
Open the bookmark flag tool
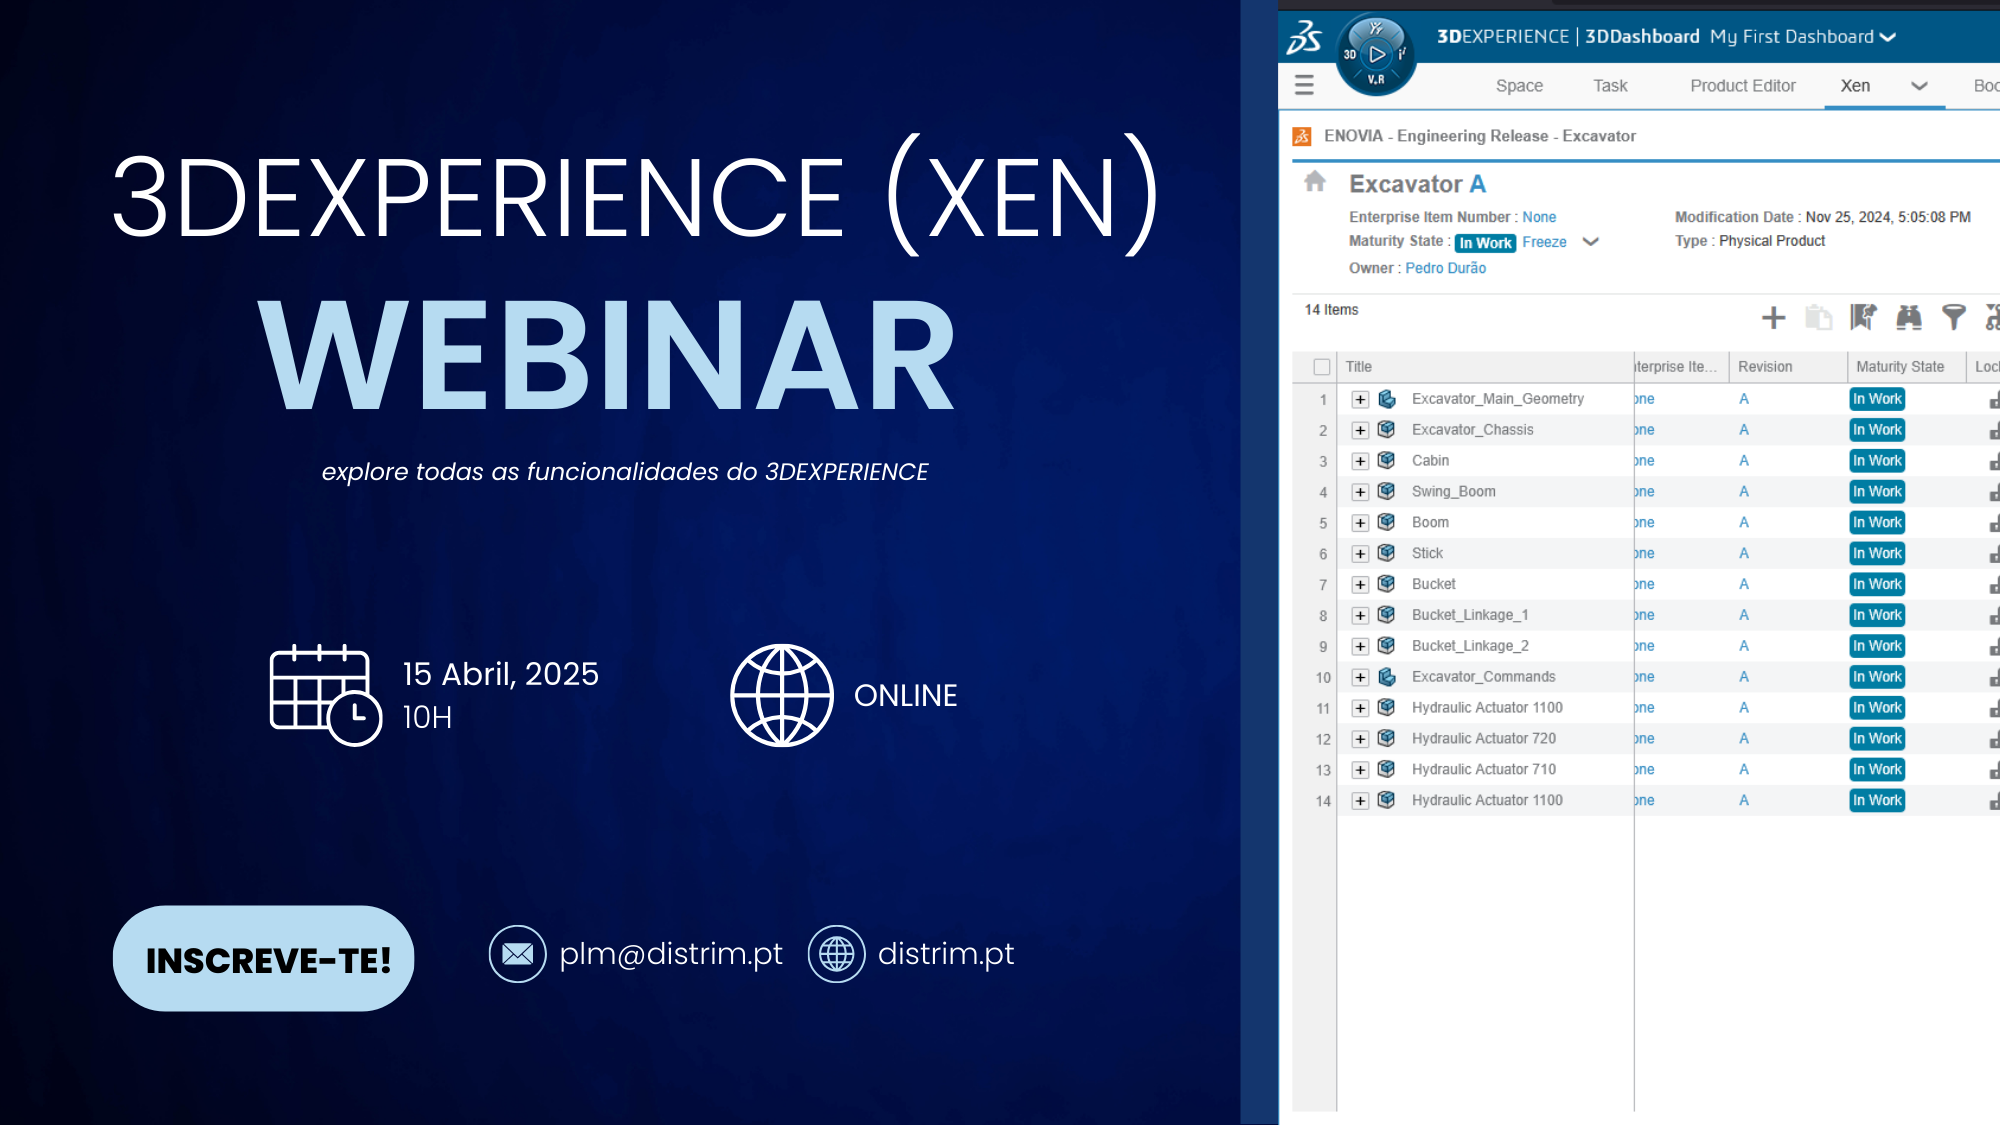[1863, 317]
